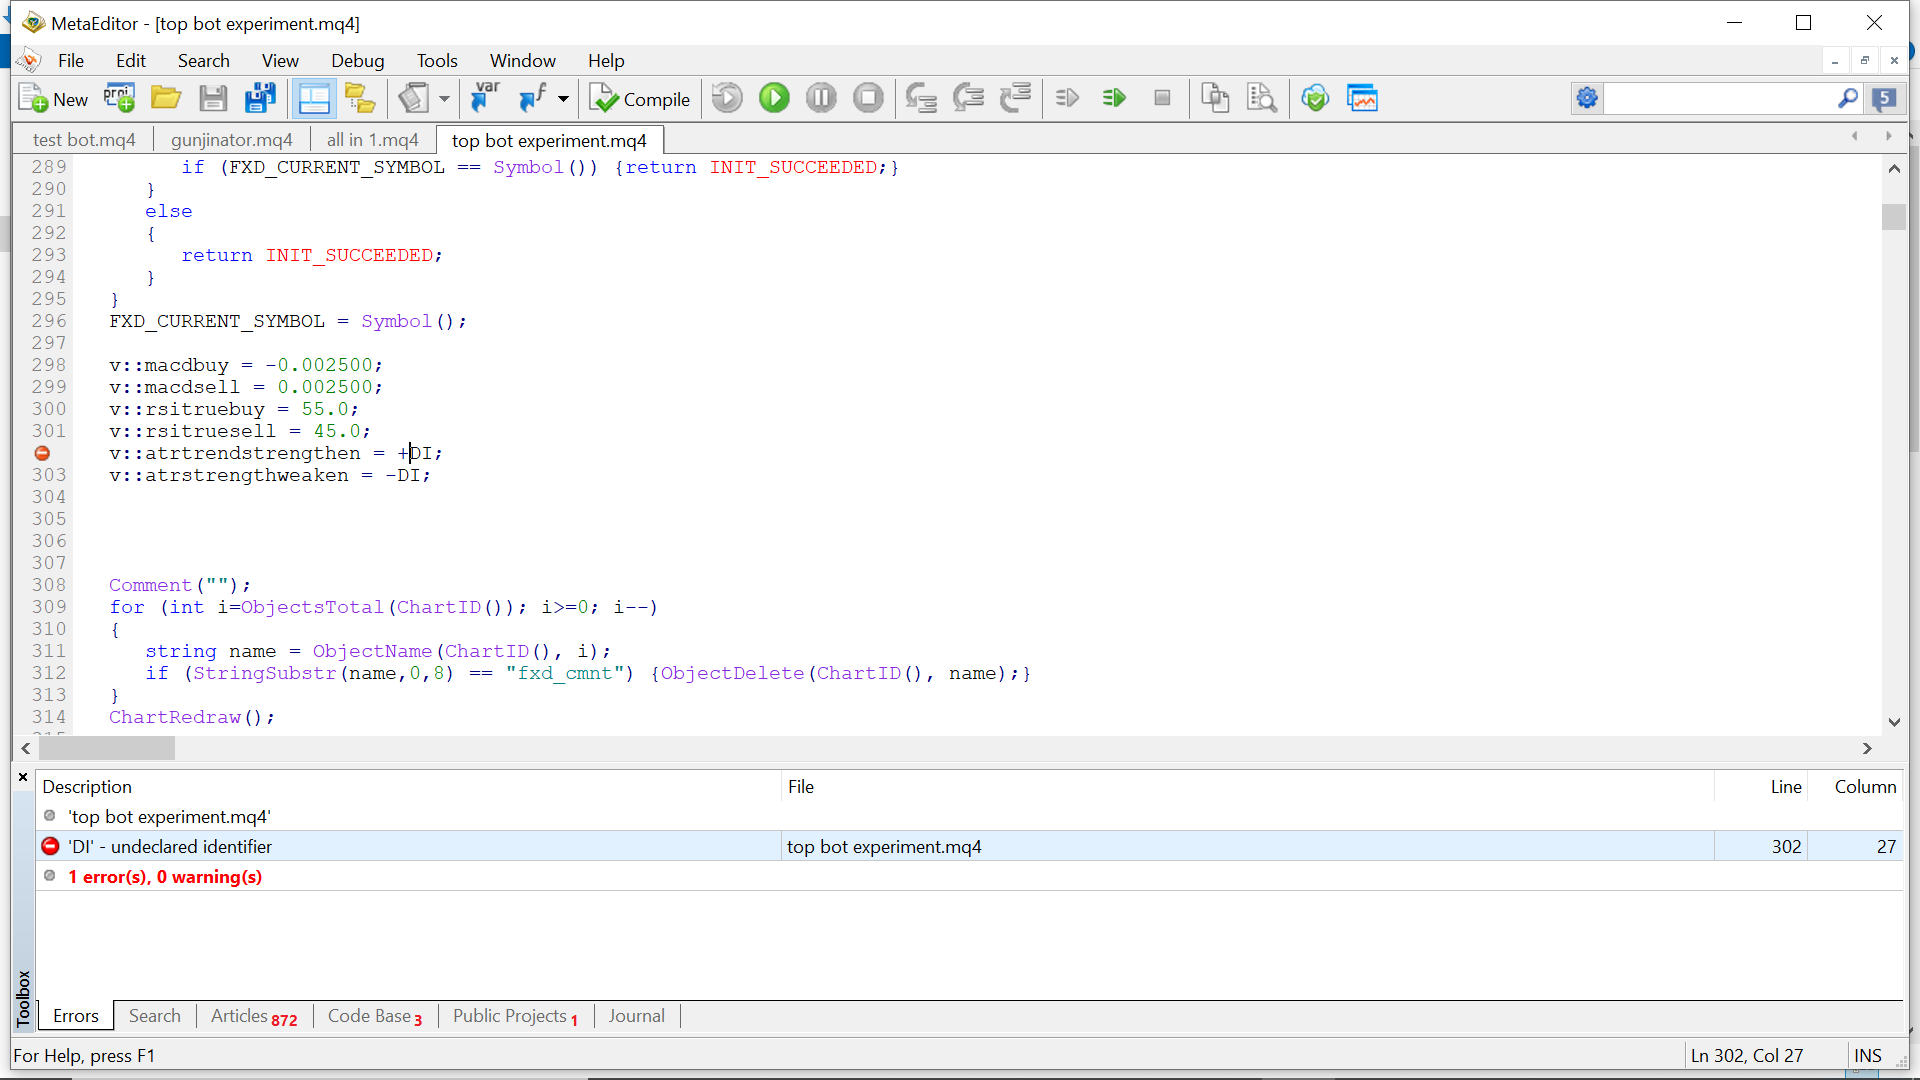Compile the current source file
This screenshot has width=1920, height=1080.
[641, 99]
